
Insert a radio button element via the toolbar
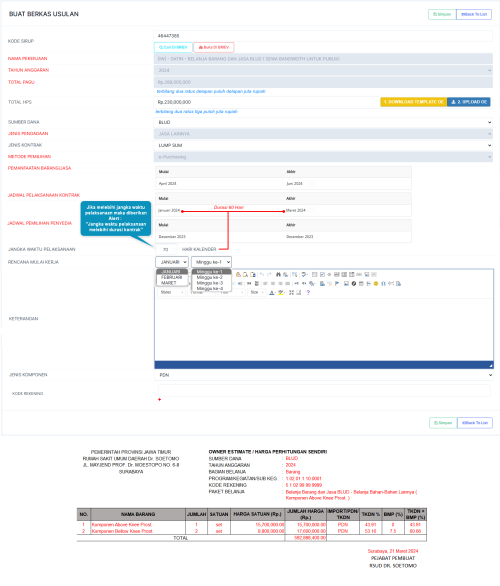(x=329, y=274)
